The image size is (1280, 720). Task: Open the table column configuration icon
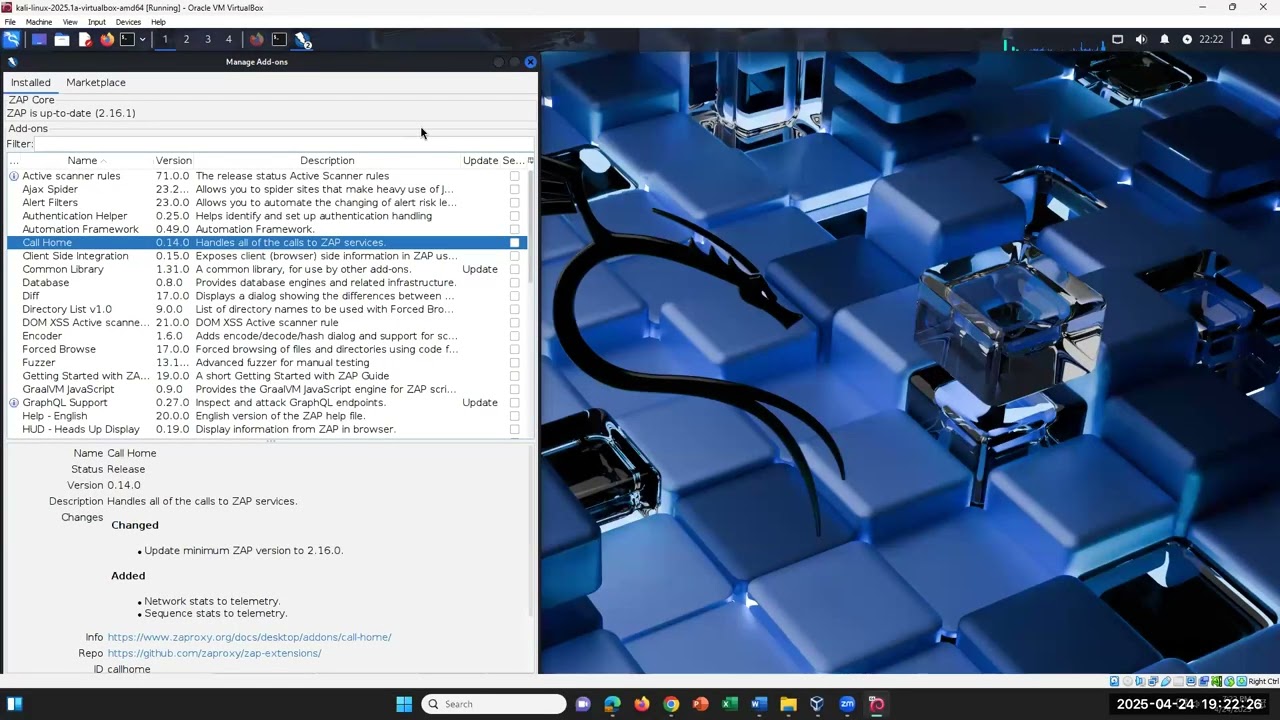coord(530,160)
